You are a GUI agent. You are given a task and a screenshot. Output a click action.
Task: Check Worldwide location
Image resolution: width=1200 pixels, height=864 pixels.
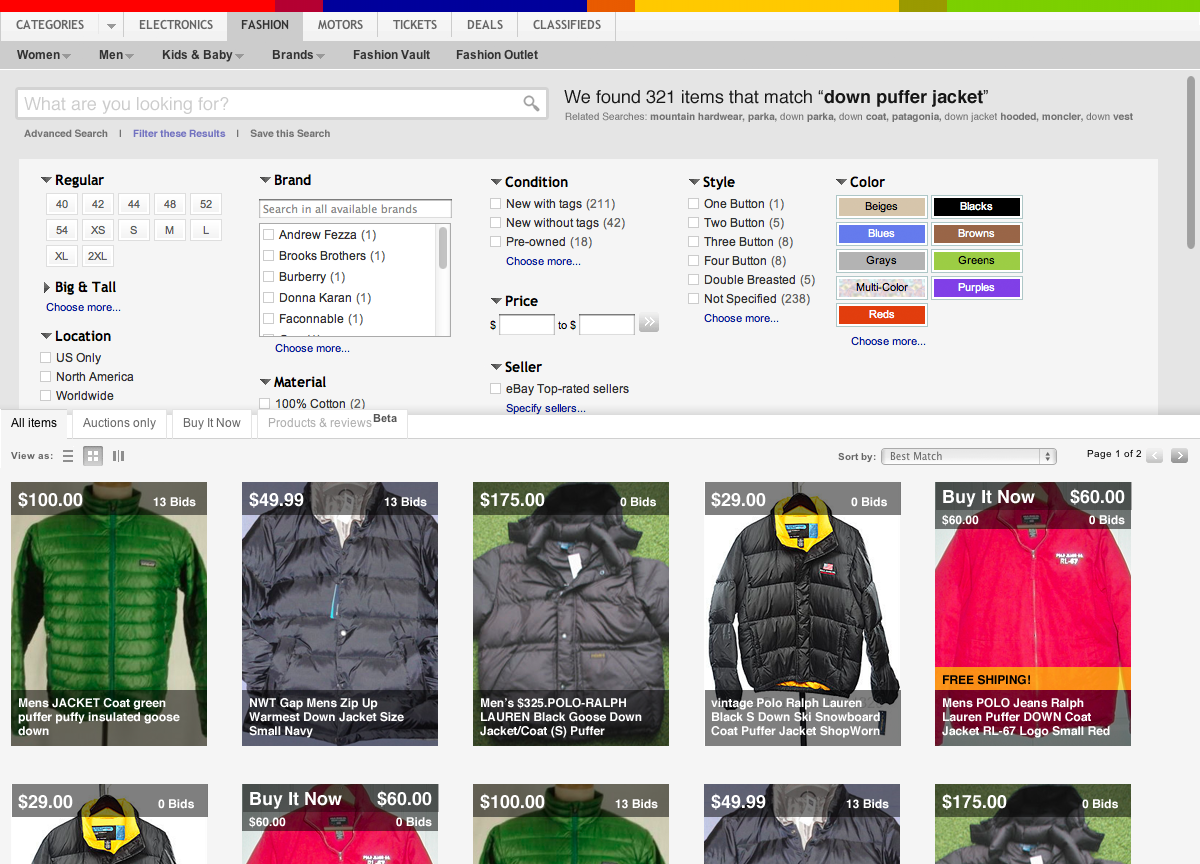(45, 396)
